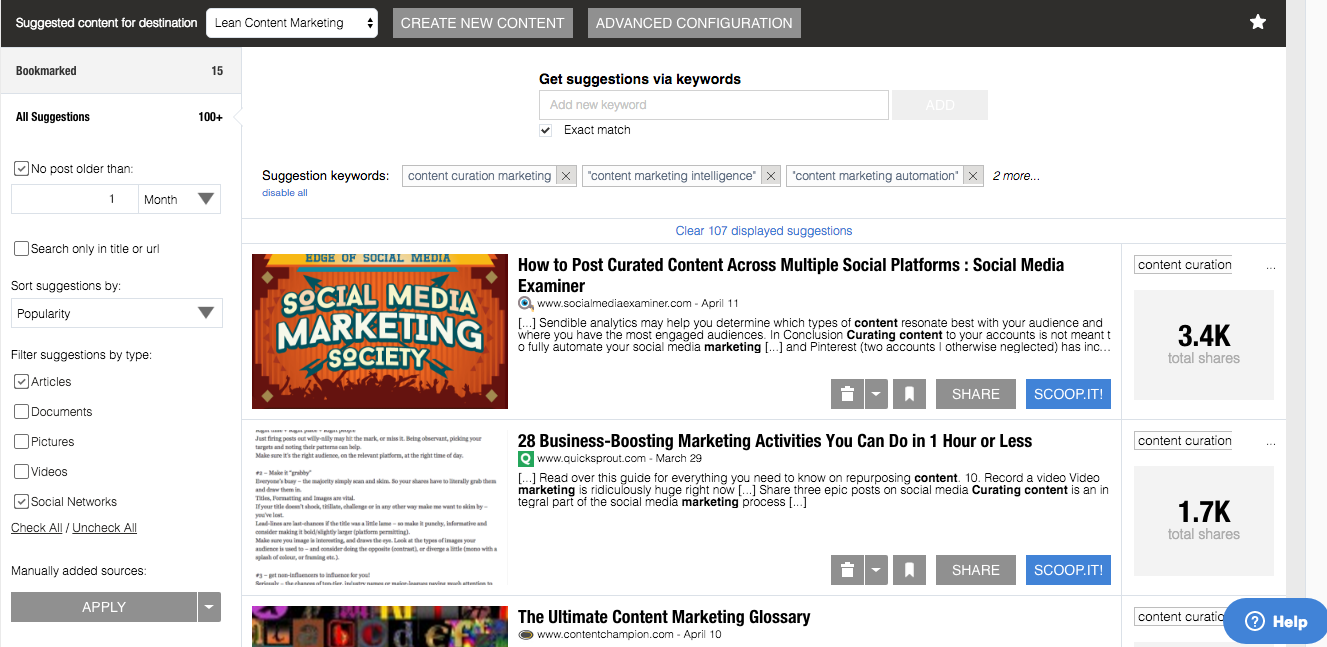Uncheck the Articles type filter
Viewport: 1327px width, 647px height.
pyautogui.click(x=21, y=381)
